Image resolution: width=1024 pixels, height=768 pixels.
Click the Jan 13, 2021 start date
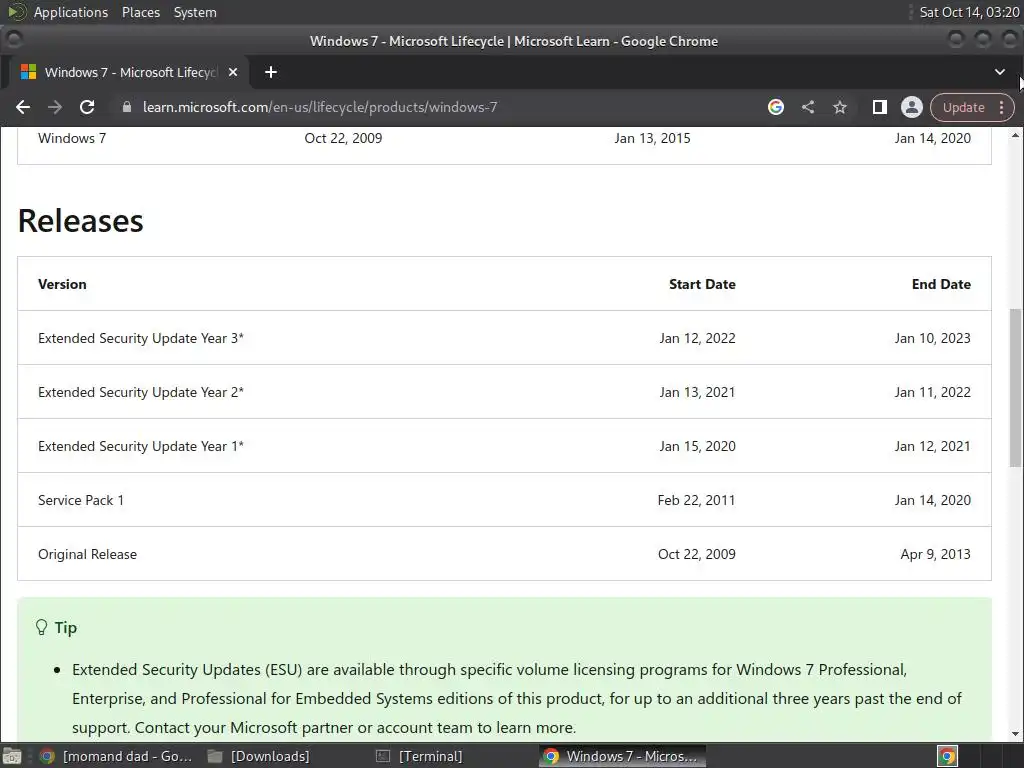tap(697, 392)
